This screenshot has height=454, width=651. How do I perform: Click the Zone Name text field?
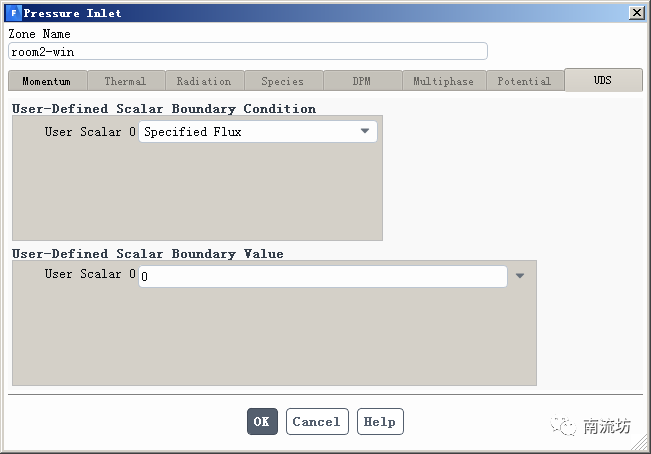click(x=248, y=51)
